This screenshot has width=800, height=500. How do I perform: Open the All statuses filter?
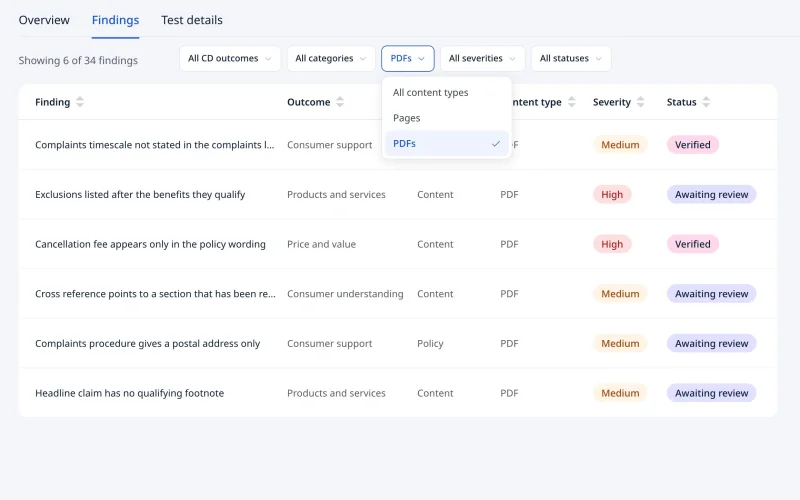[571, 59]
